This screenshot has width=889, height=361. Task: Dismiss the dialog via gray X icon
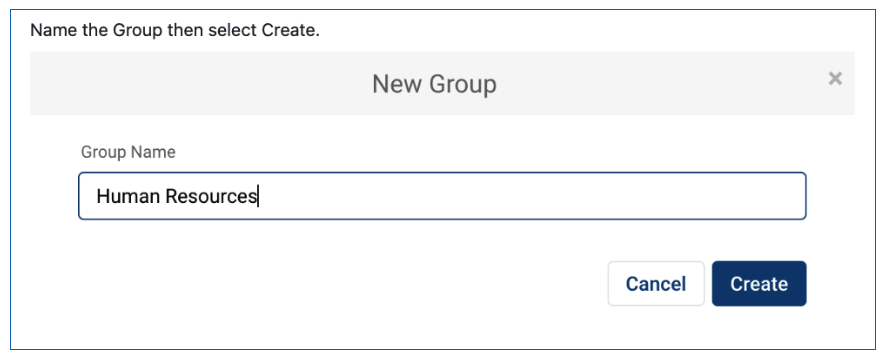[x=835, y=79]
